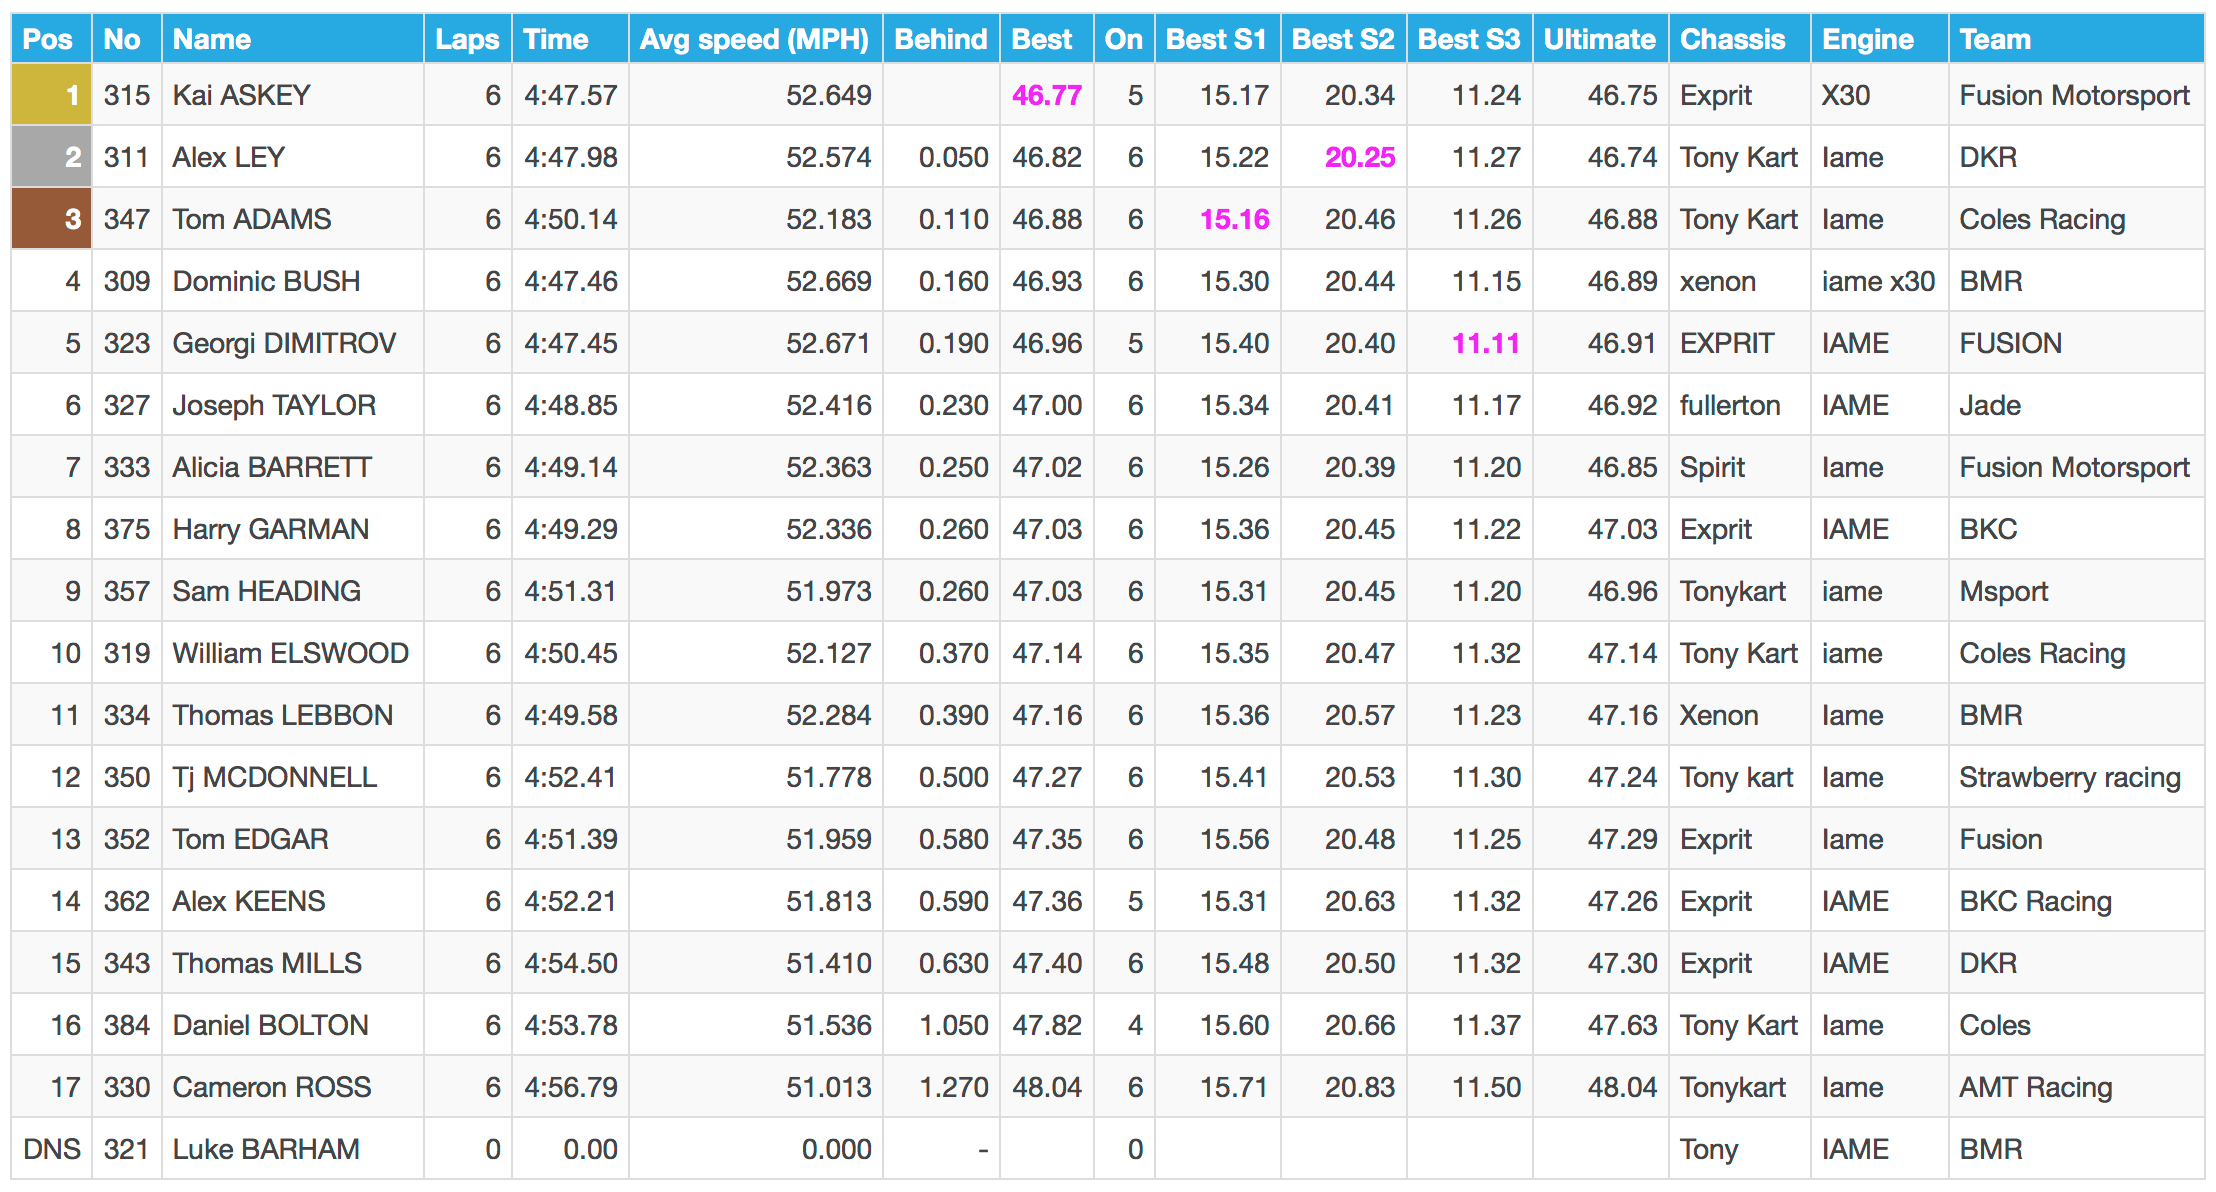
Task: Click the Behind value 1.270
Action: [x=953, y=1087]
